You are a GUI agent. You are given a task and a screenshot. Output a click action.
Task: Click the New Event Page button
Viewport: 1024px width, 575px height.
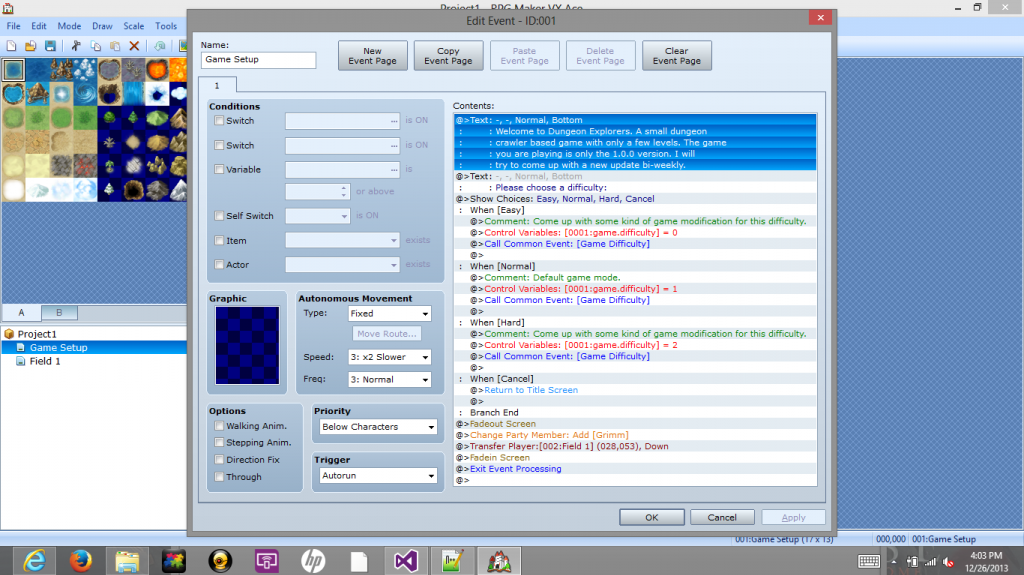click(x=372, y=56)
